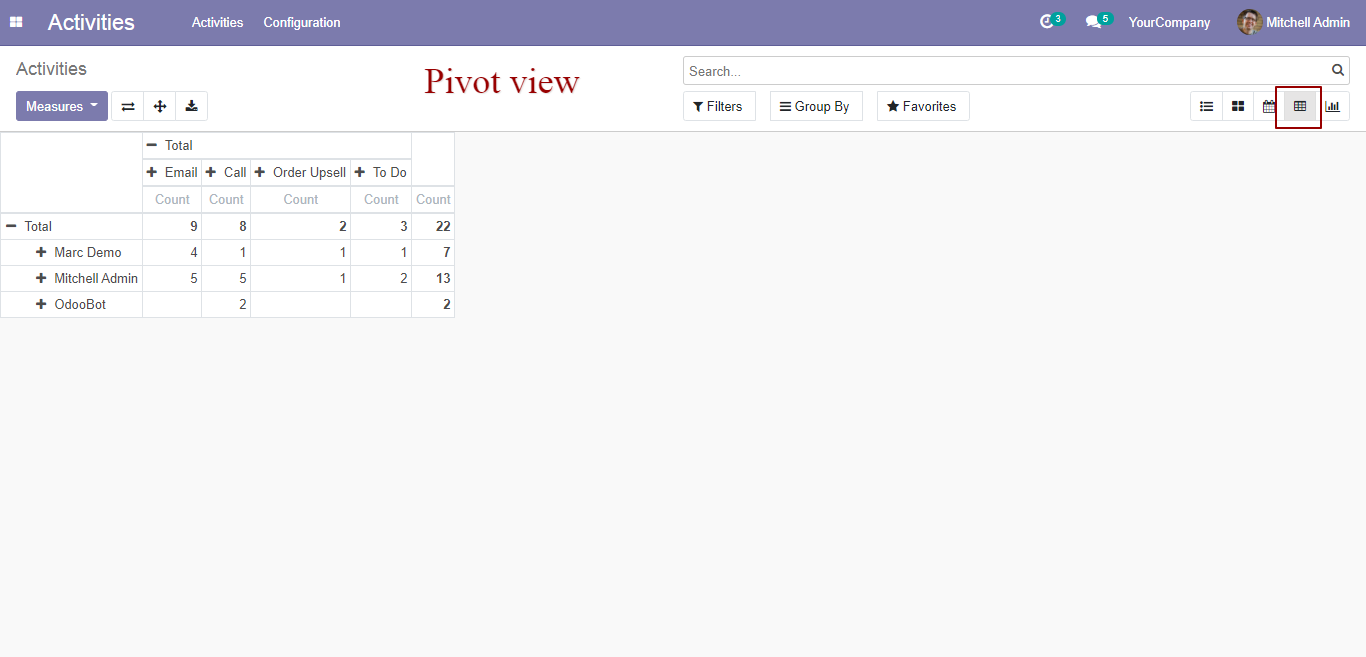This screenshot has width=1366, height=657.
Task: Expand the OdooBot row
Action: pyautogui.click(x=71, y=304)
